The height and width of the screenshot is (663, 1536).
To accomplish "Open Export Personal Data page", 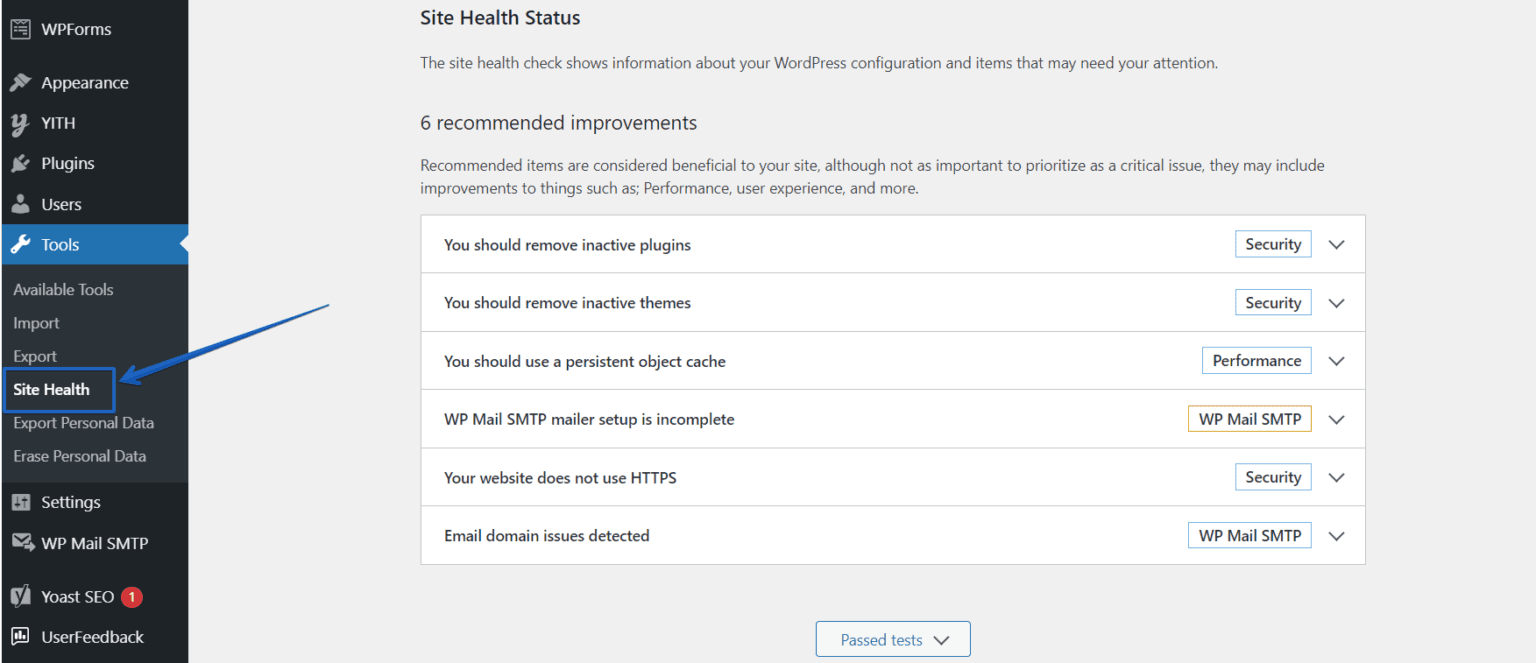I will tap(83, 423).
